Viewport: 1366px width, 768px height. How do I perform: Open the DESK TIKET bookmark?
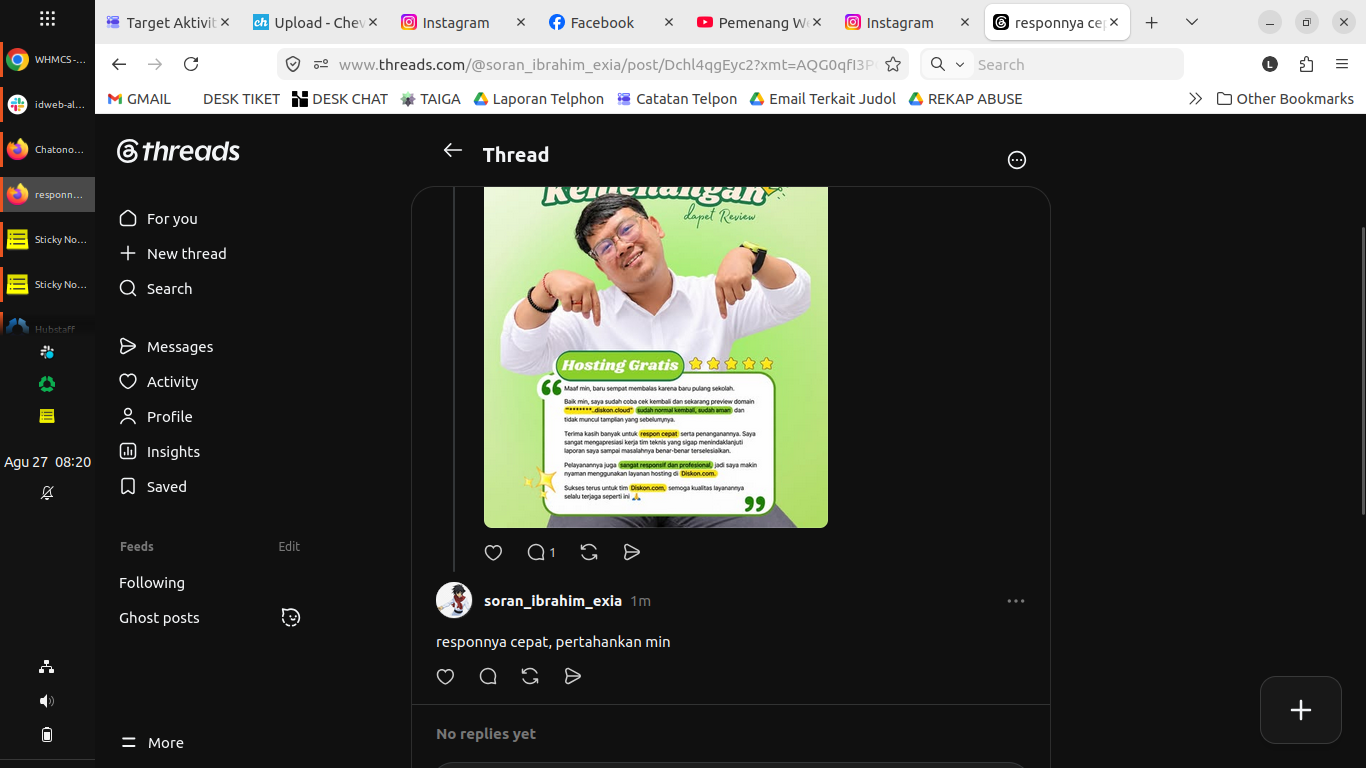[x=240, y=99]
